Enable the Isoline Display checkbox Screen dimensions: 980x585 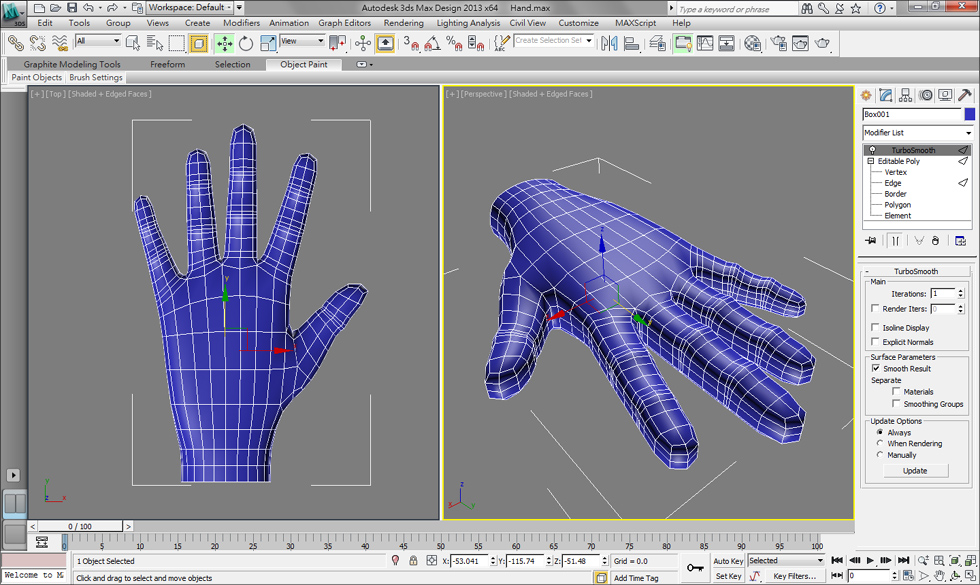click(876, 328)
